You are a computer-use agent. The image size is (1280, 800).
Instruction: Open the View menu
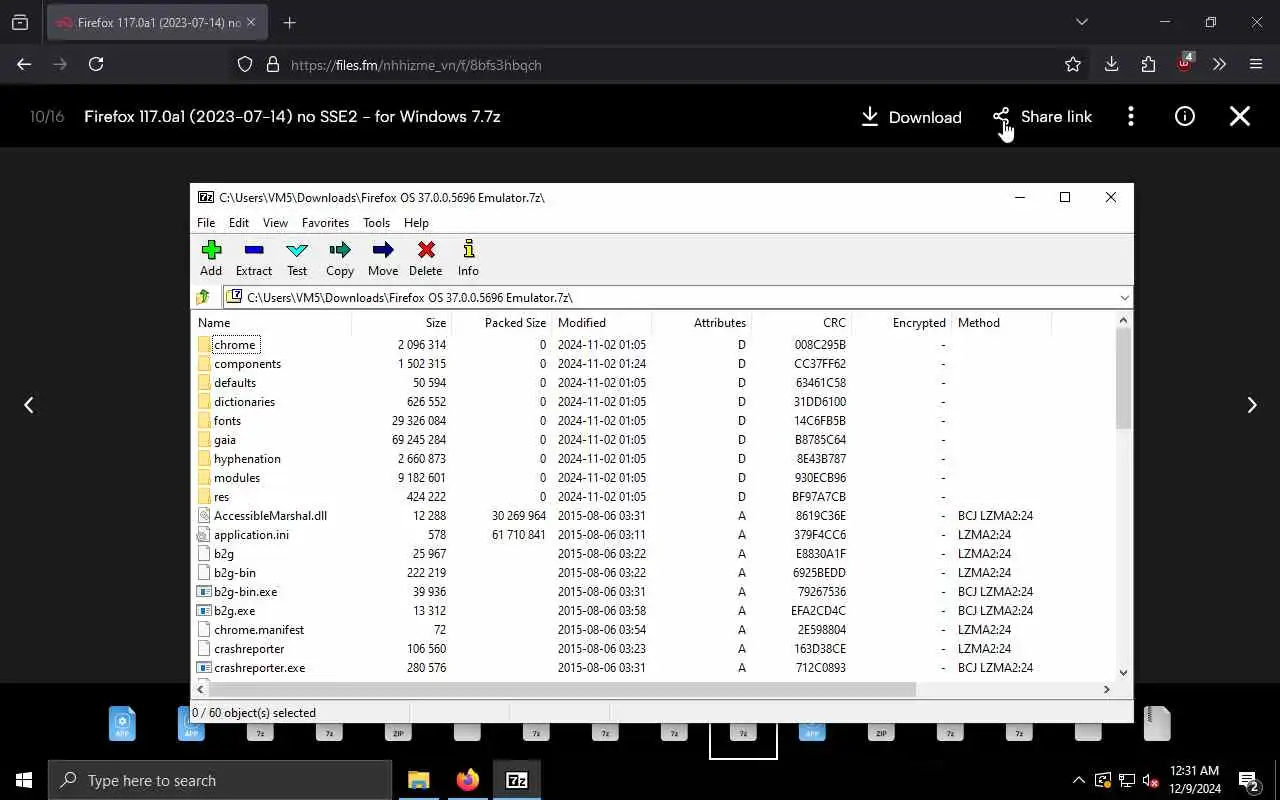(275, 223)
